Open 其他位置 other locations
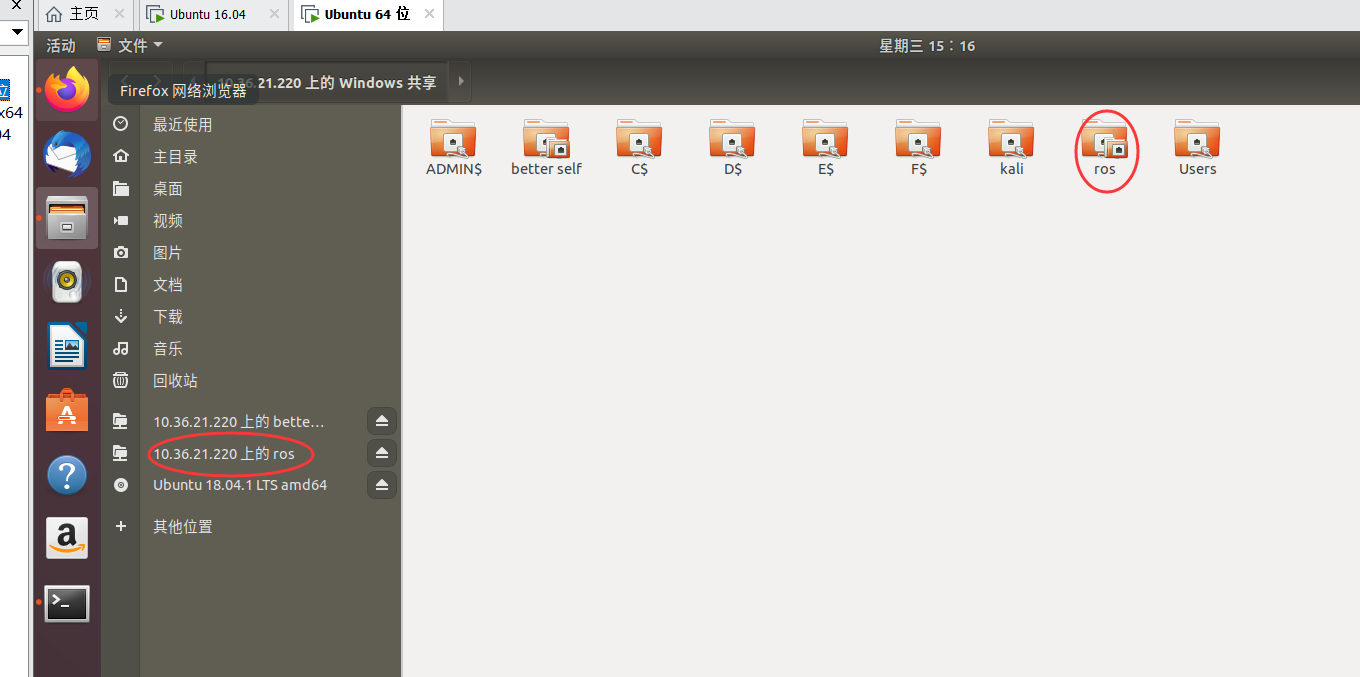 [250, 526]
